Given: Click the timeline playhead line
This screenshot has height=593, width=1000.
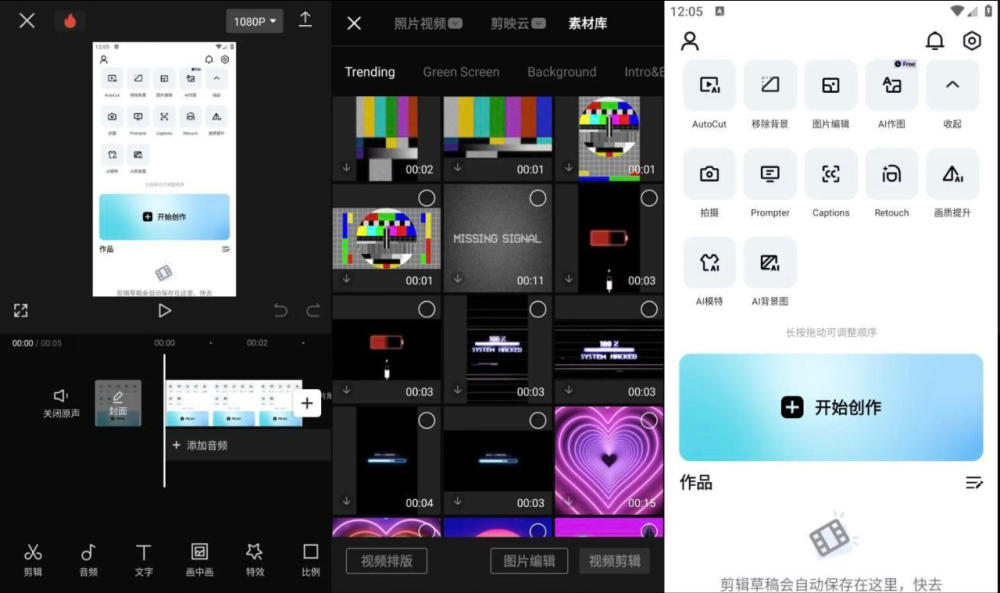Looking at the screenshot, I should [x=164, y=421].
